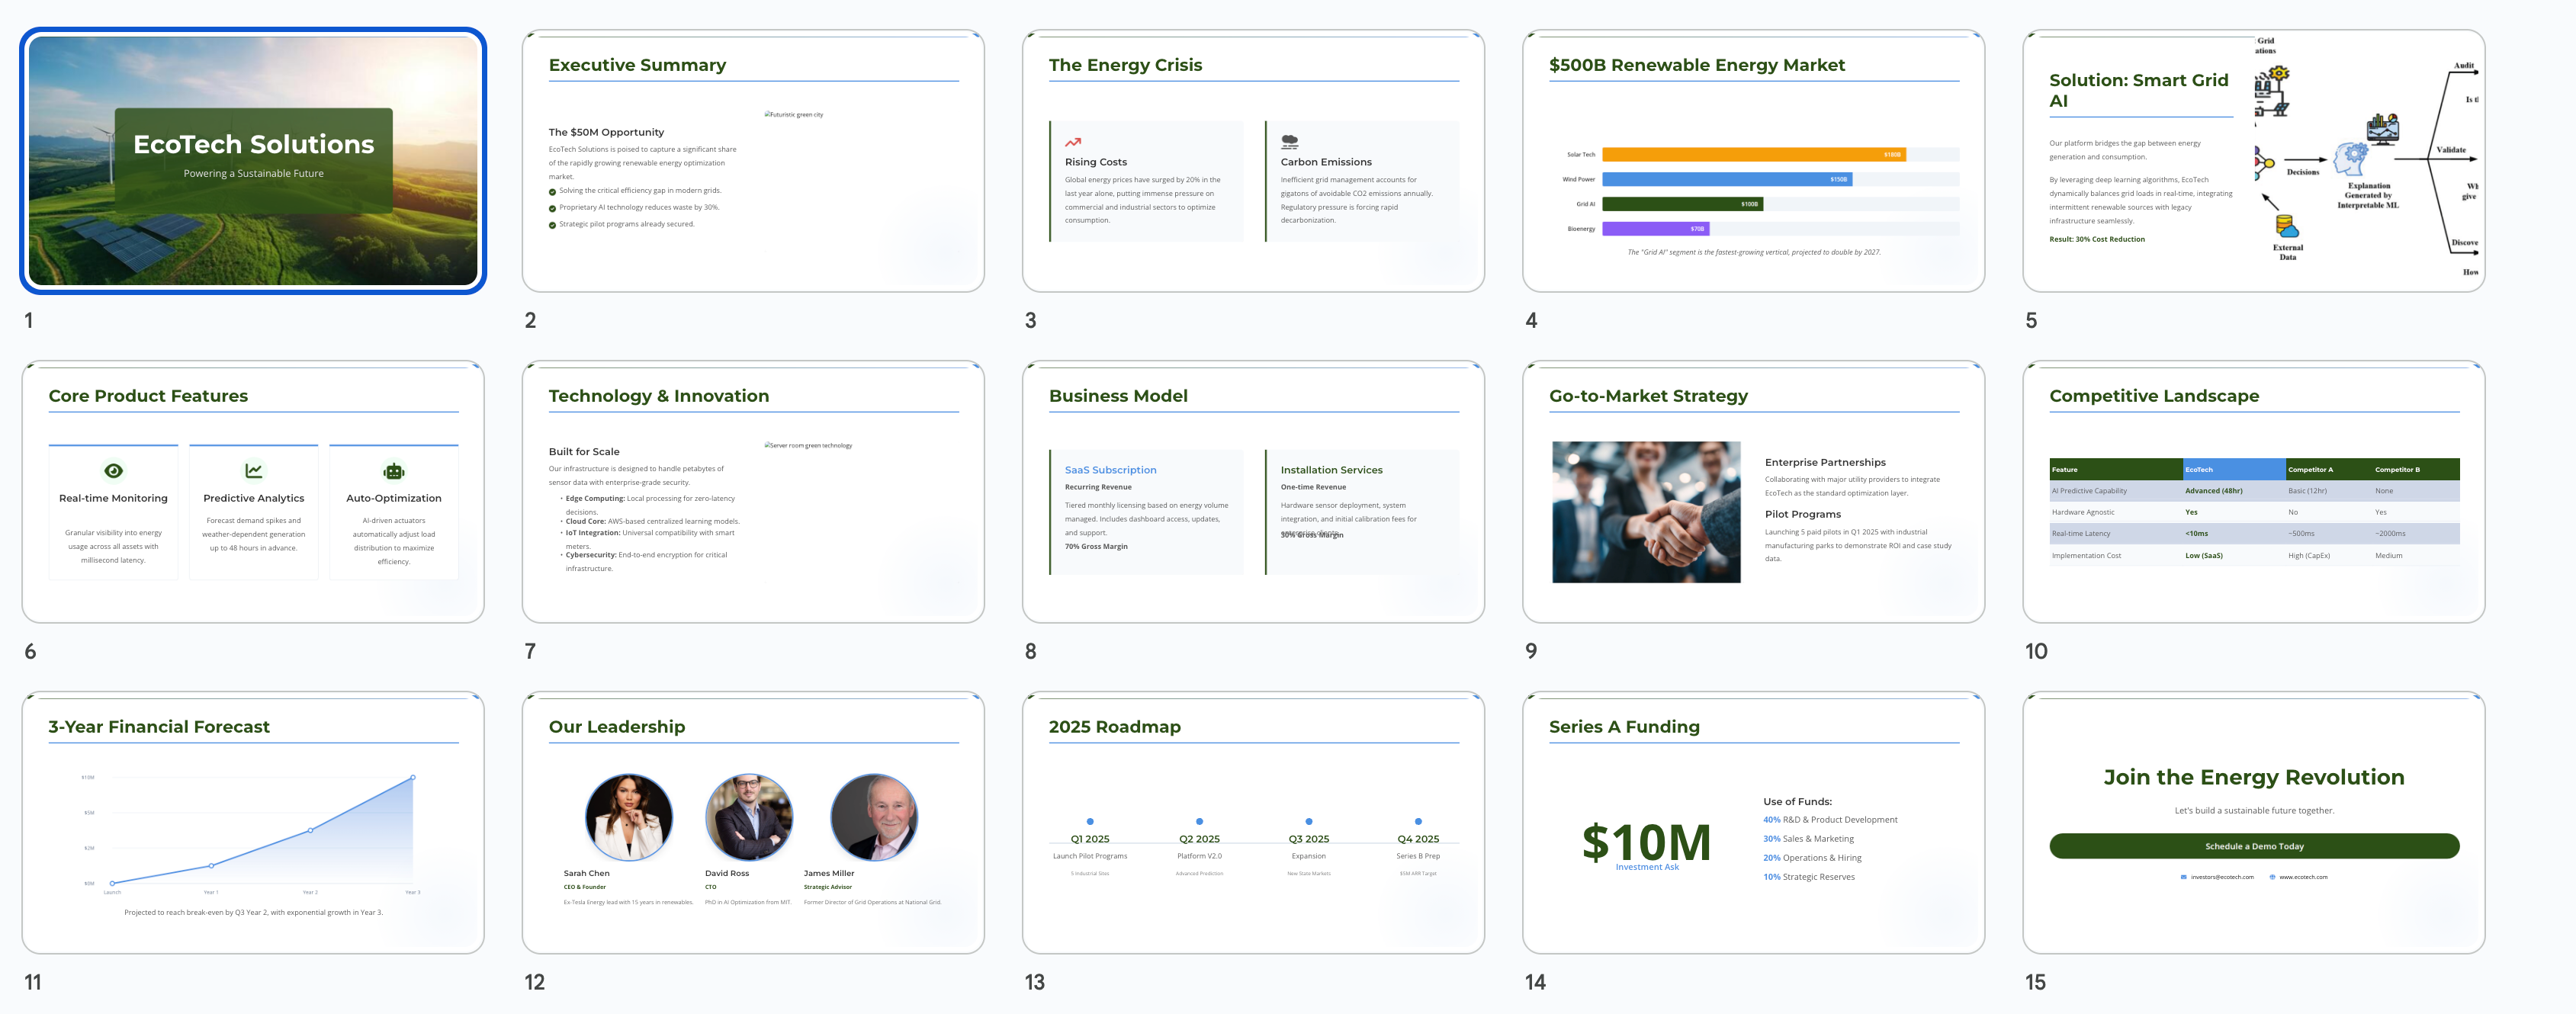Viewport: 2576px width, 1014px height.
Task: Select the orange Solar Tech bar
Action: (x=1753, y=154)
